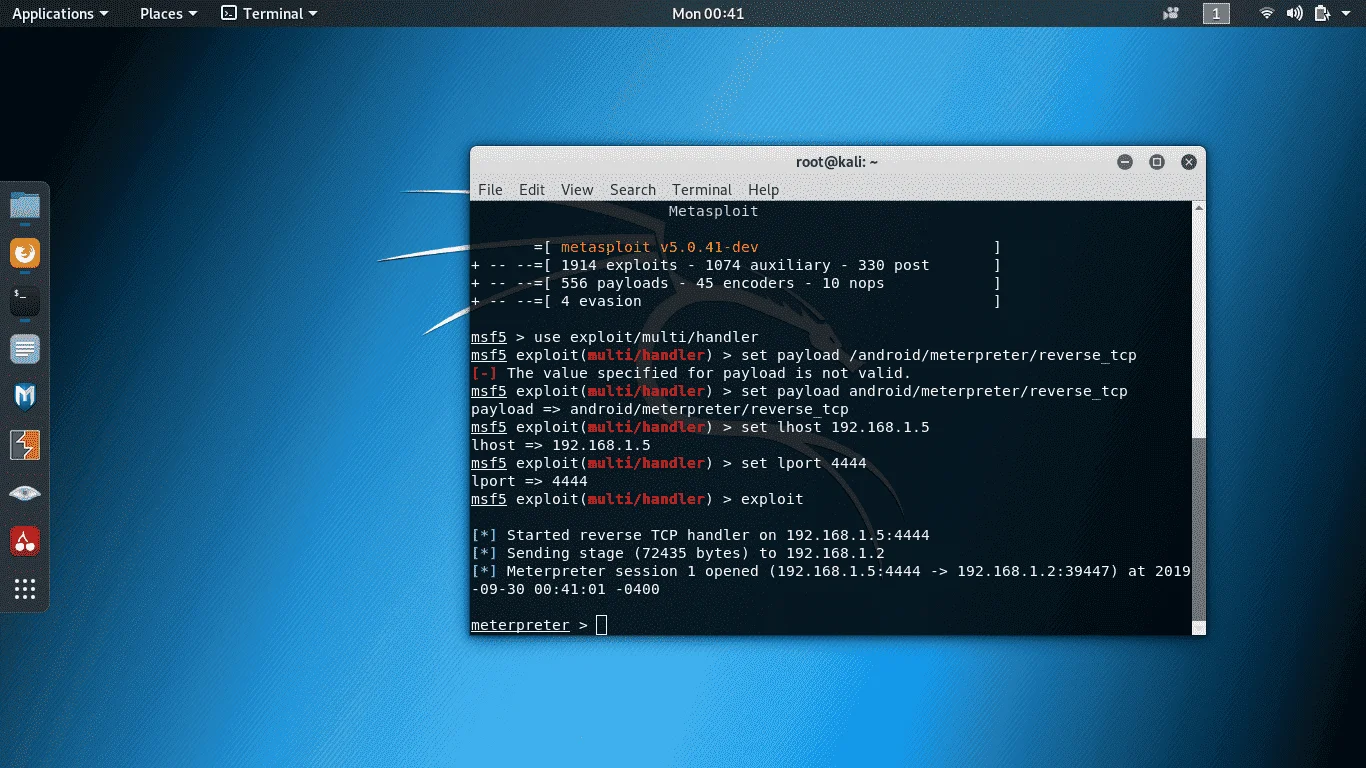Click the eye icon in the dock

(x=25, y=493)
